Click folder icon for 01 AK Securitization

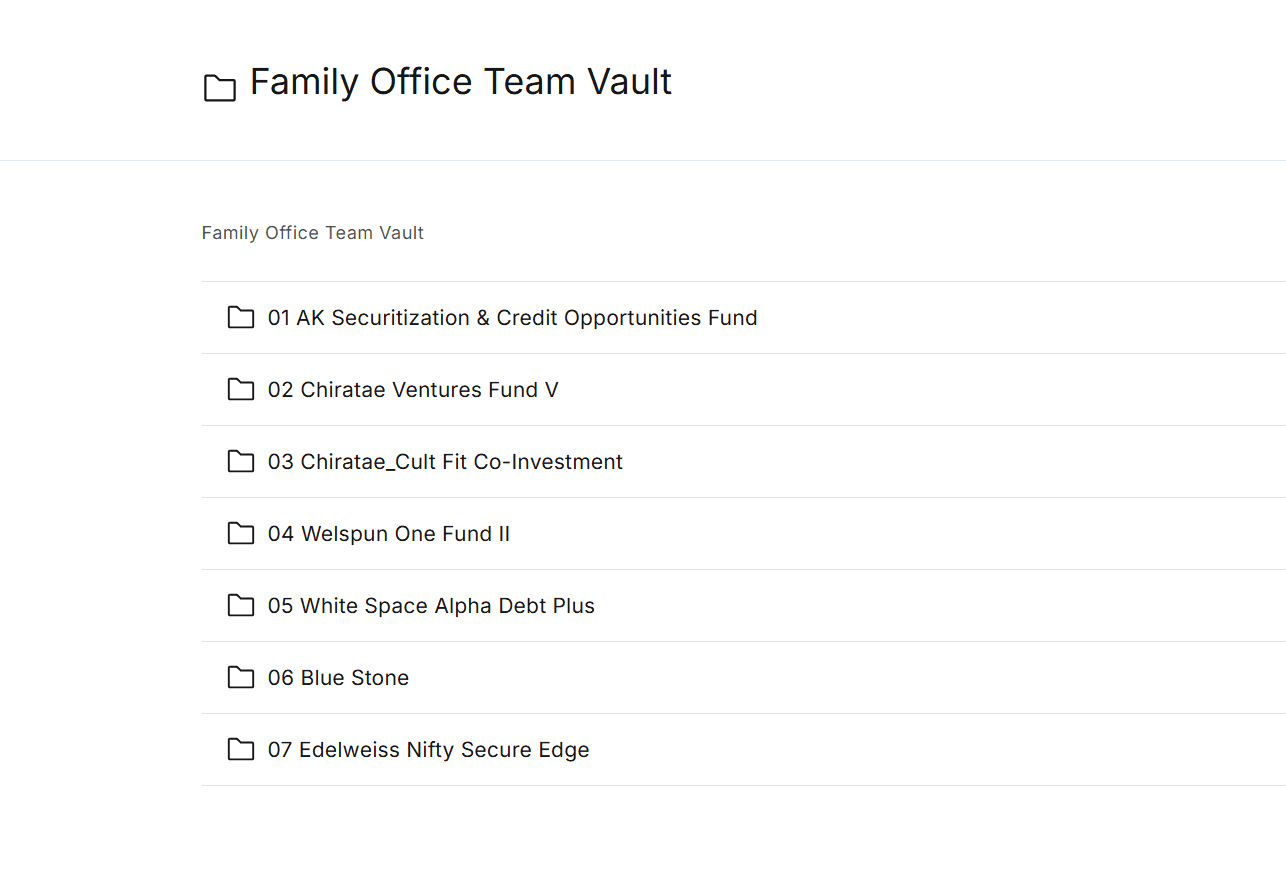(241, 317)
